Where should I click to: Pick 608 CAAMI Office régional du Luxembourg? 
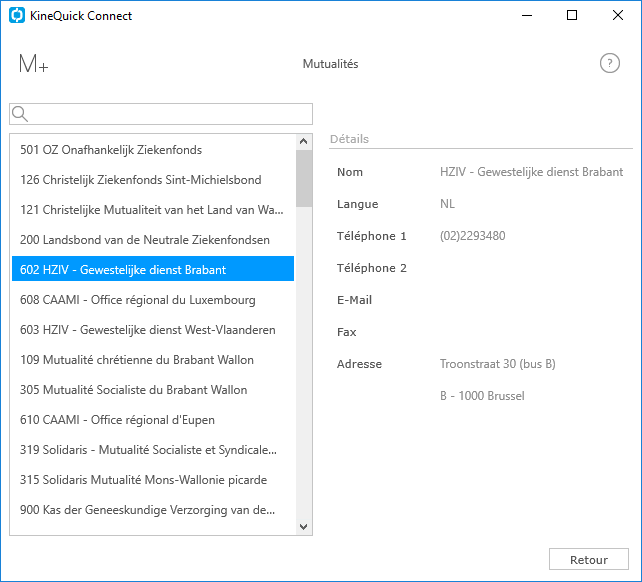coord(153,300)
